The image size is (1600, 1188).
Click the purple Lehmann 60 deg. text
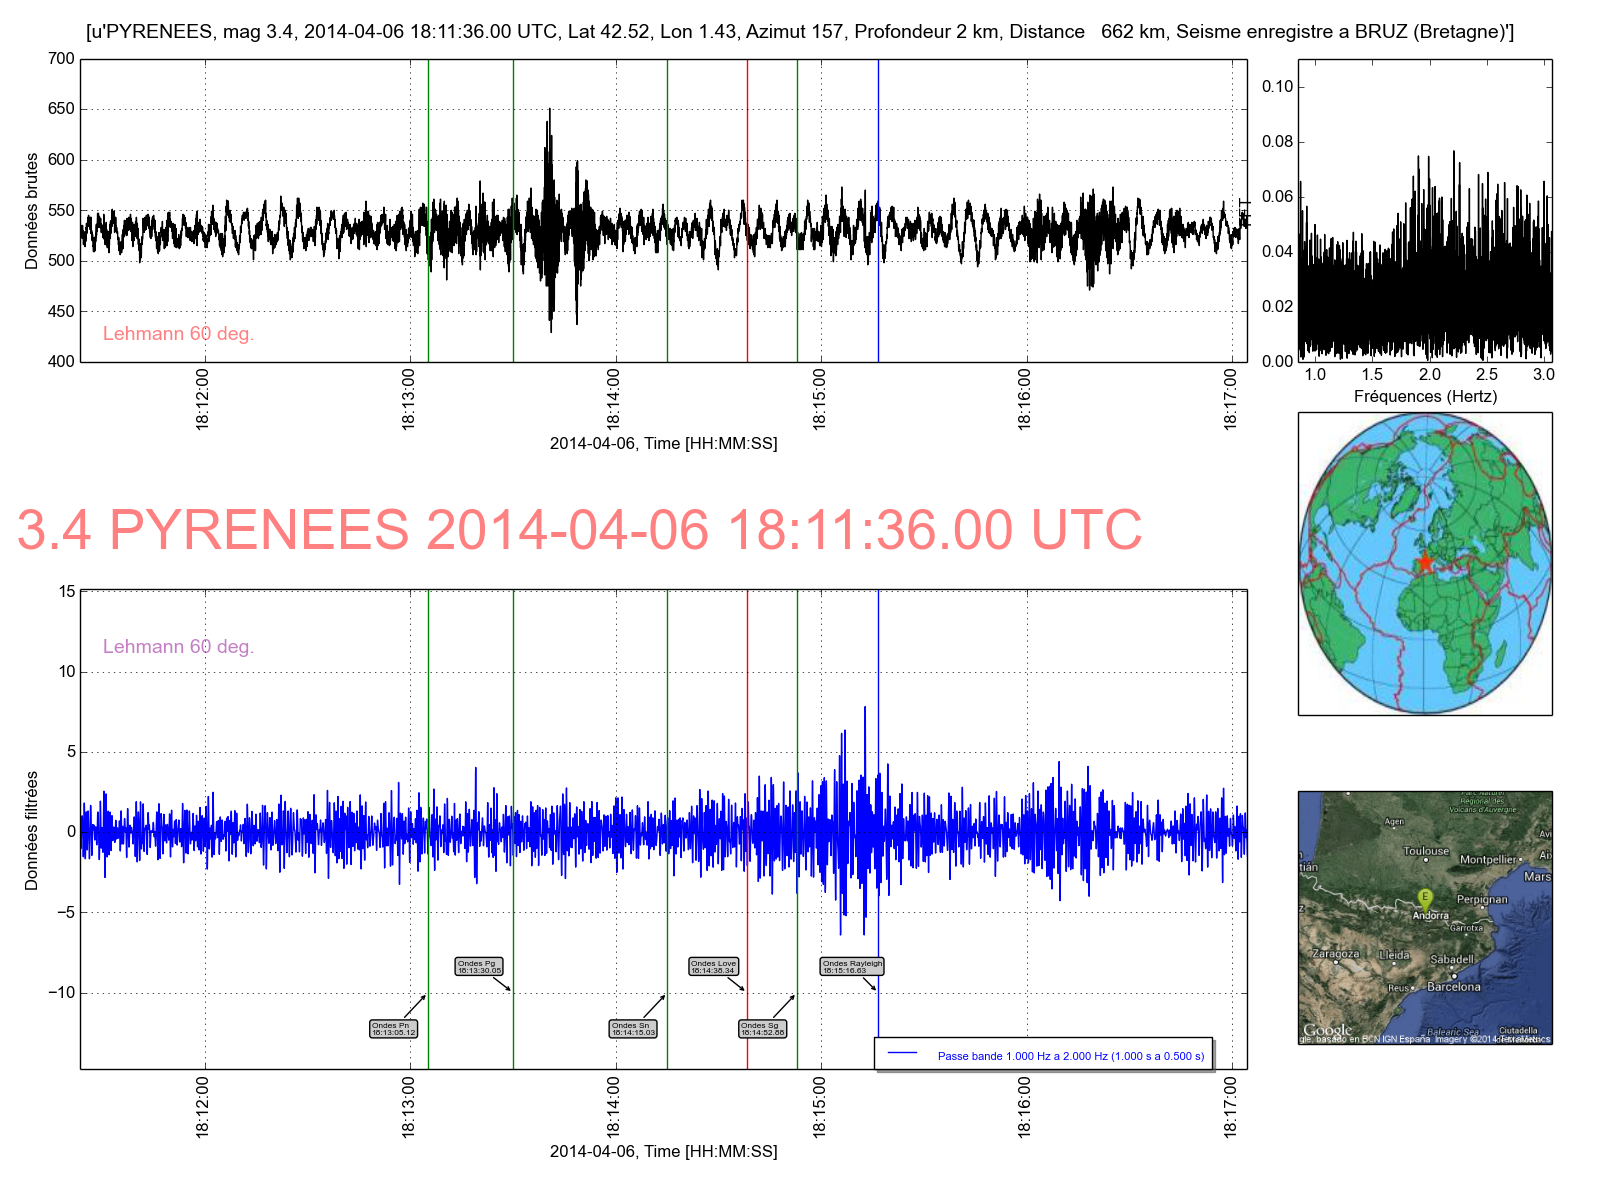(178, 647)
